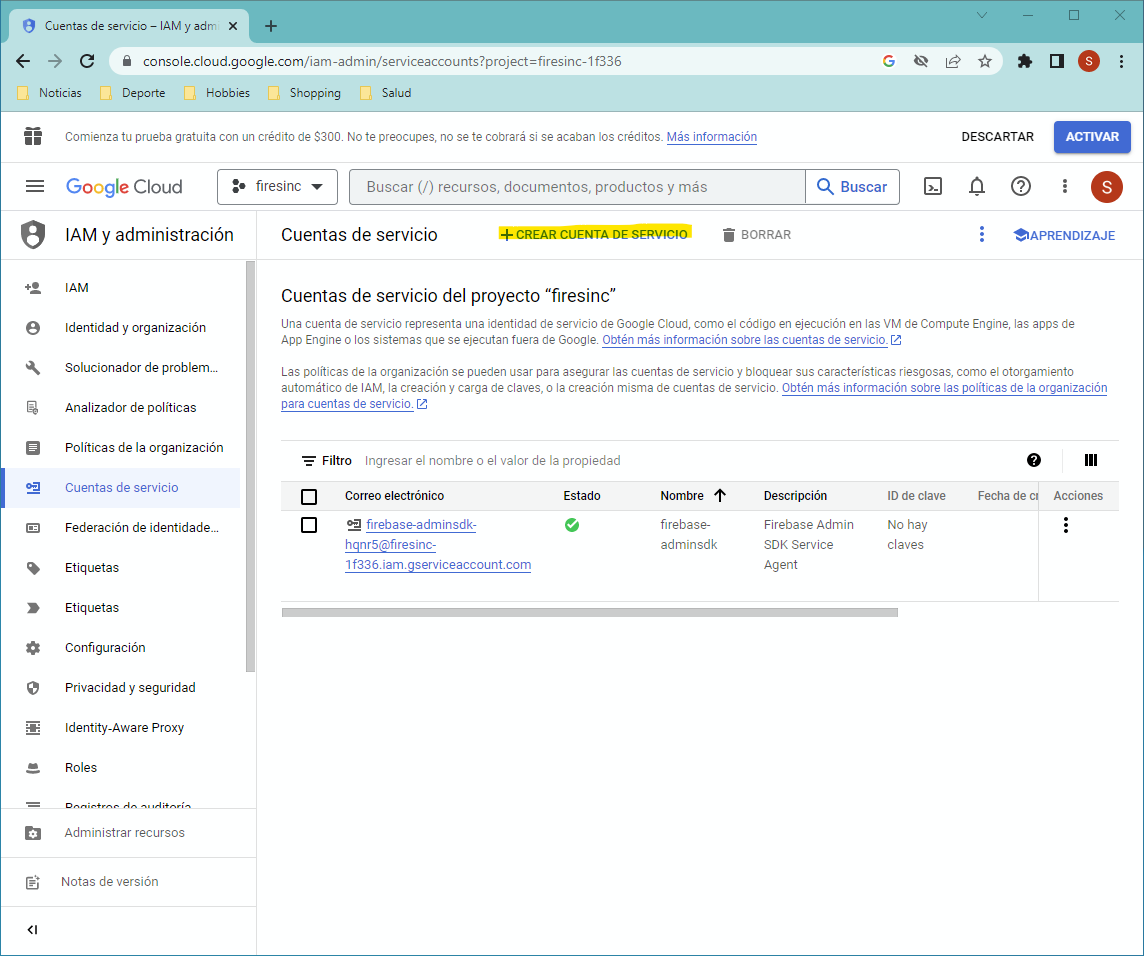
Task: Sort by Nombre column arrow
Action: [720, 496]
